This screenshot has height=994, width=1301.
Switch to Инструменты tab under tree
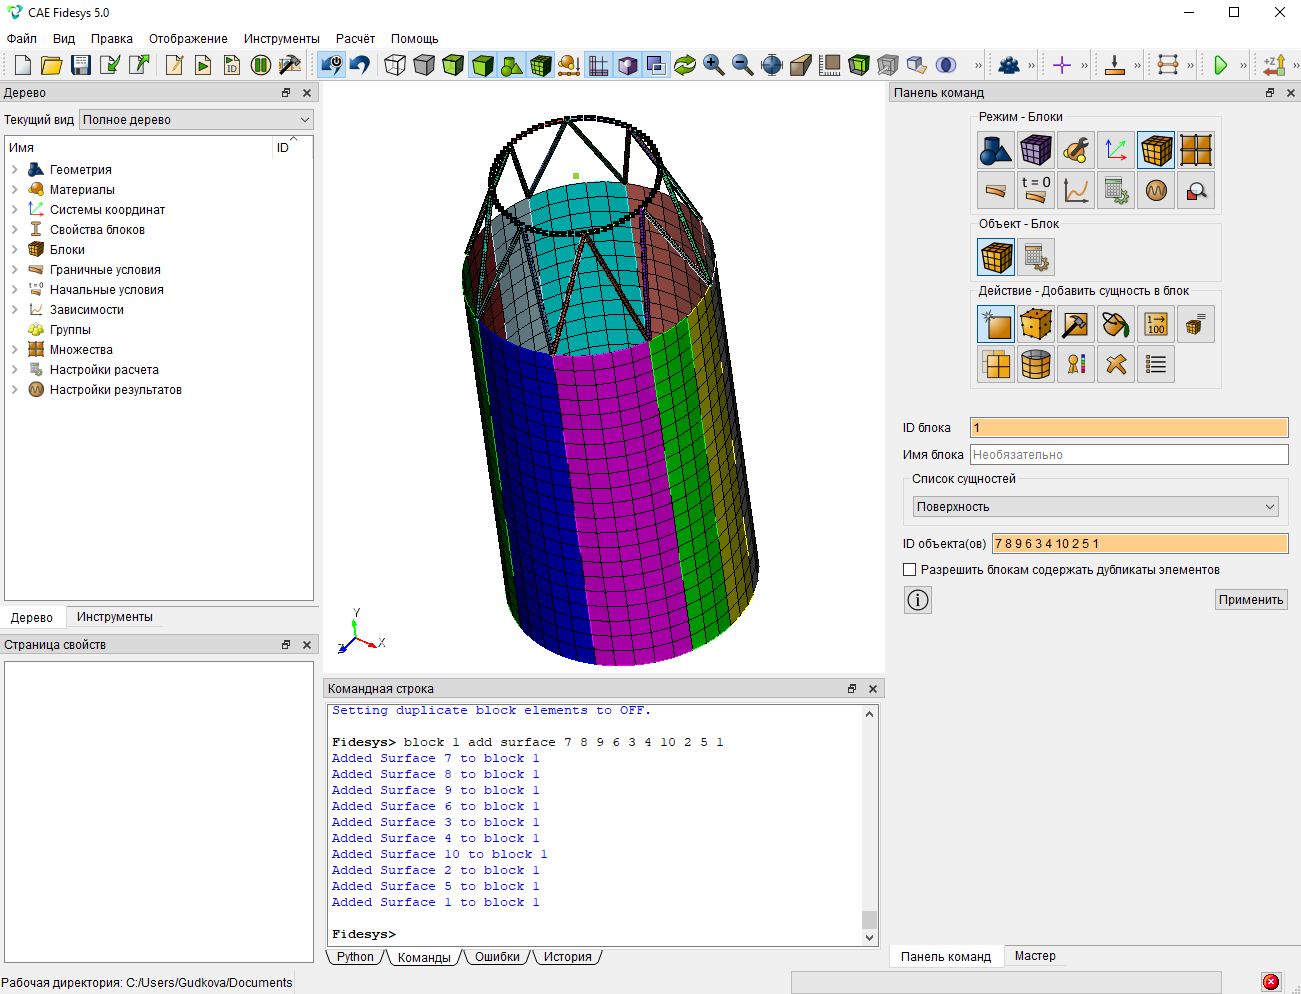click(x=115, y=617)
